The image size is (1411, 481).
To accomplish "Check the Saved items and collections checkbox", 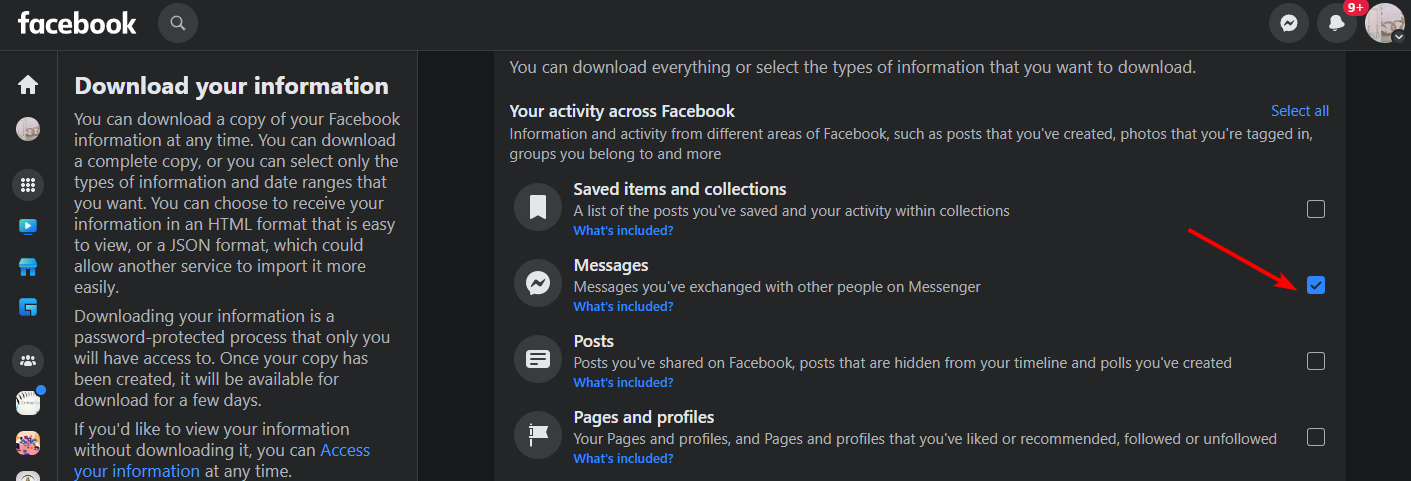I will coord(1316,209).
